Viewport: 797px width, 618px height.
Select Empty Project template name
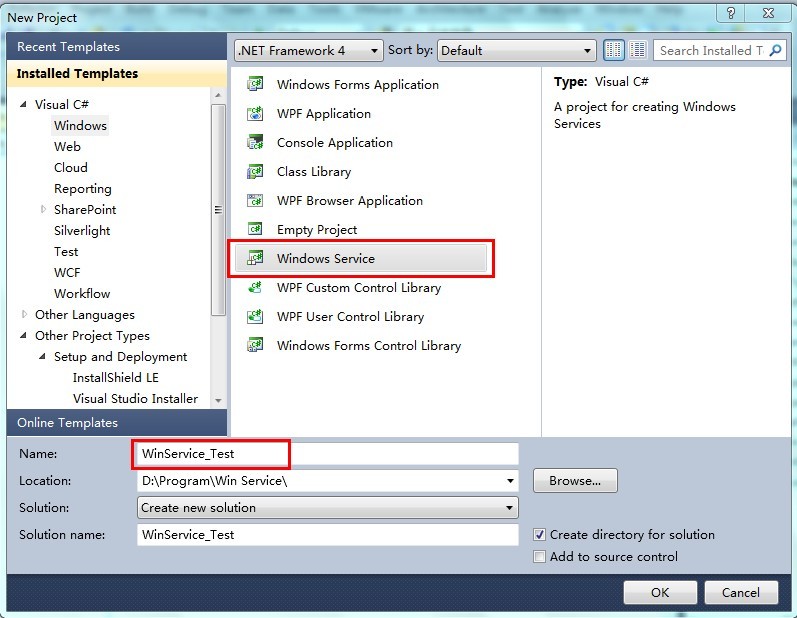(x=317, y=230)
